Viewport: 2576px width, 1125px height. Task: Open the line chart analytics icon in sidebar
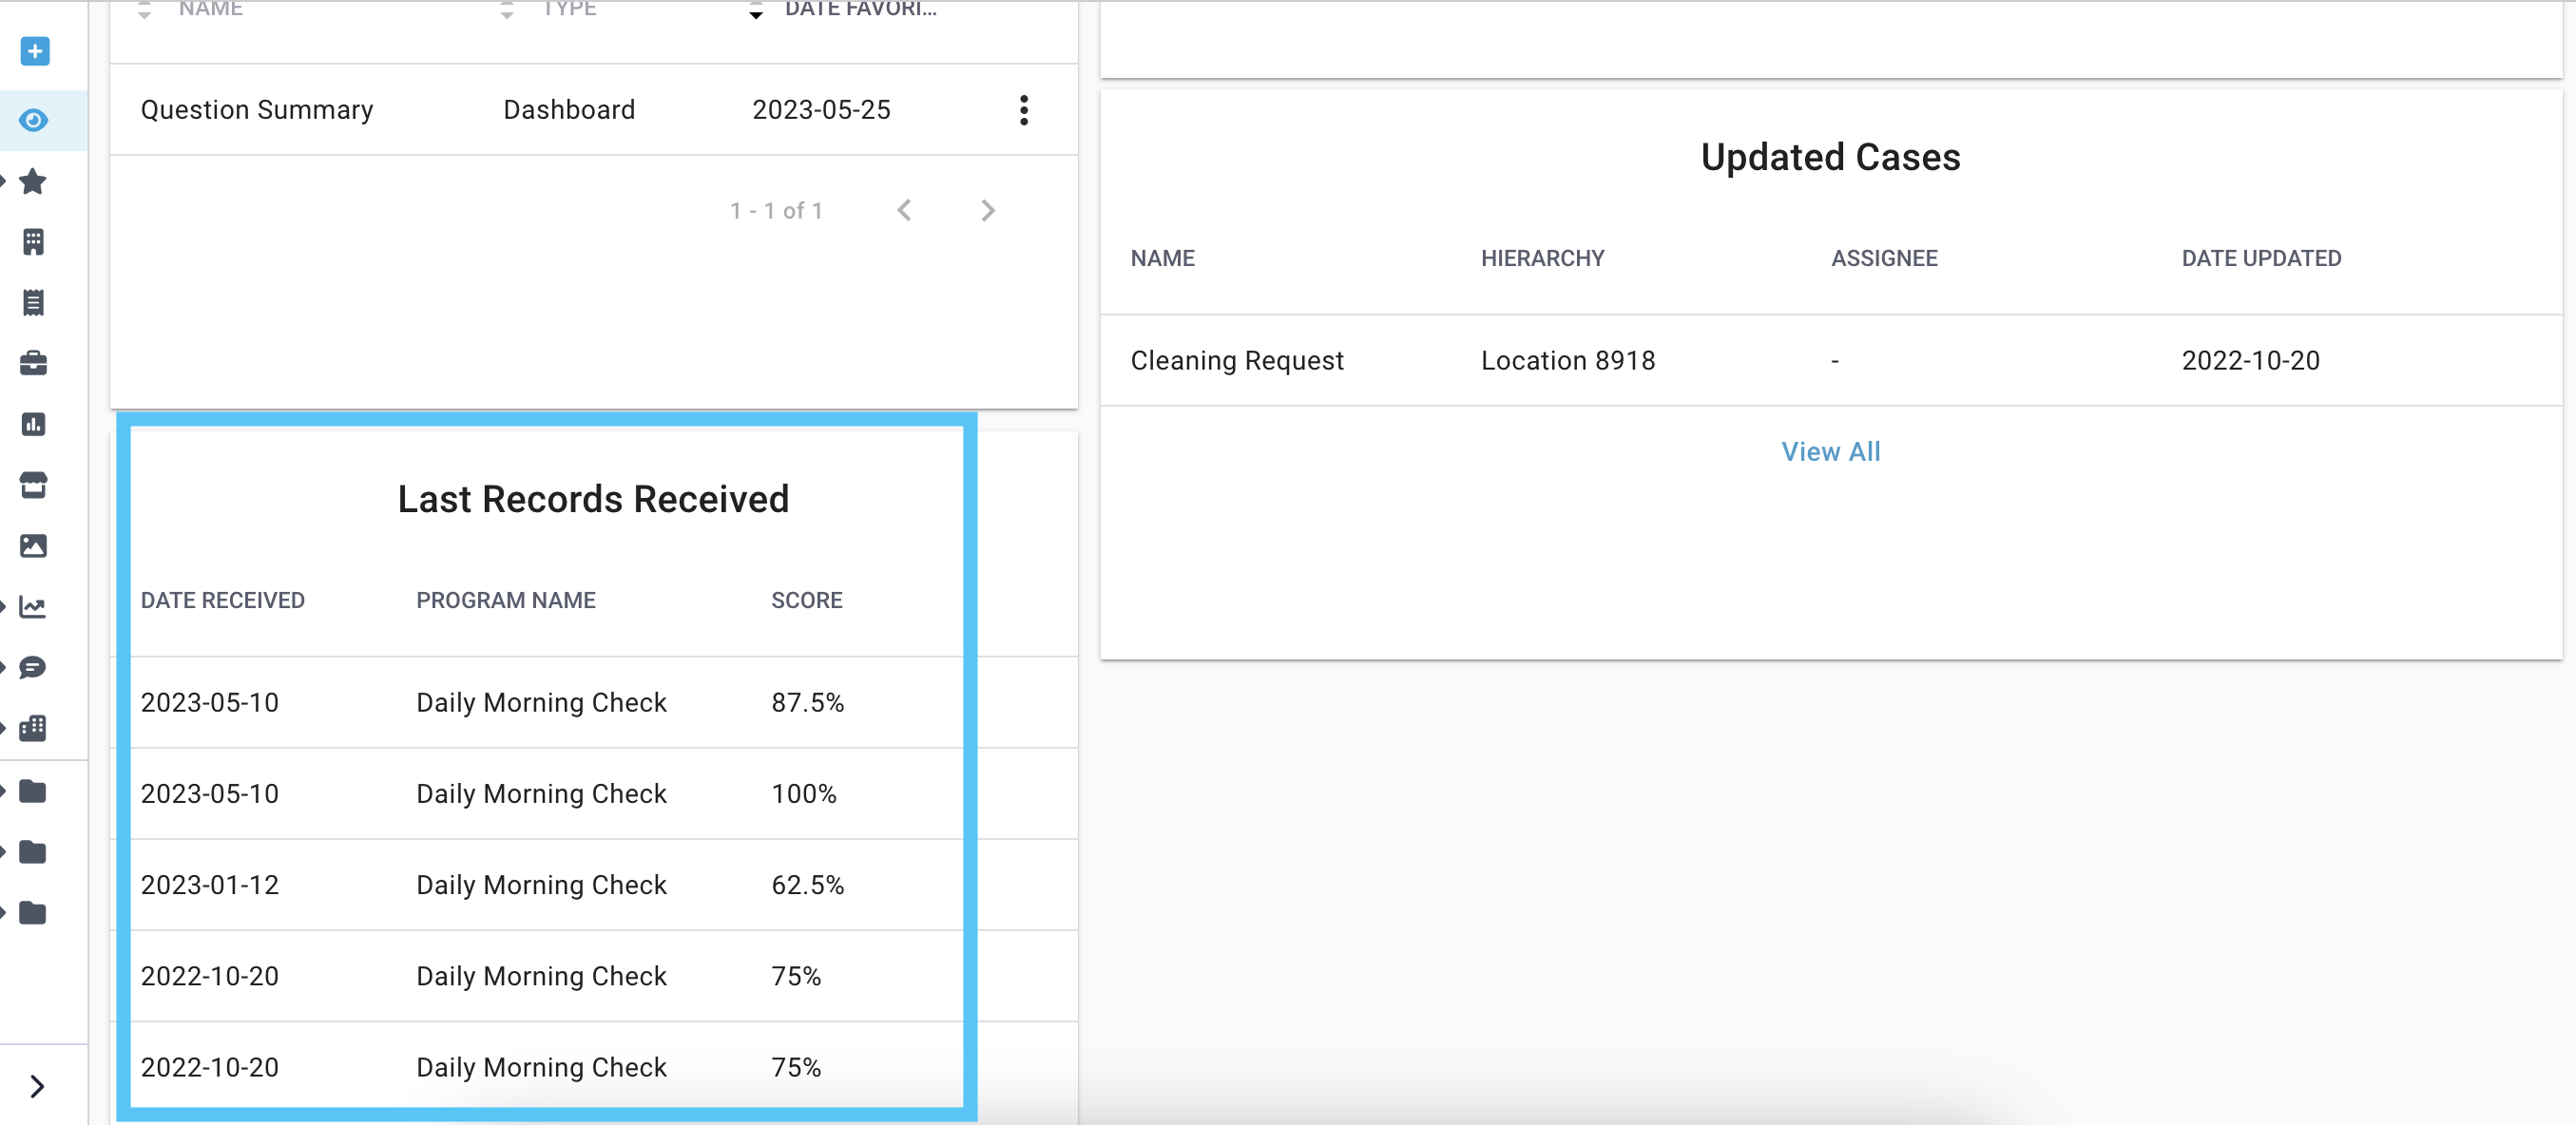click(x=34, y=607)
